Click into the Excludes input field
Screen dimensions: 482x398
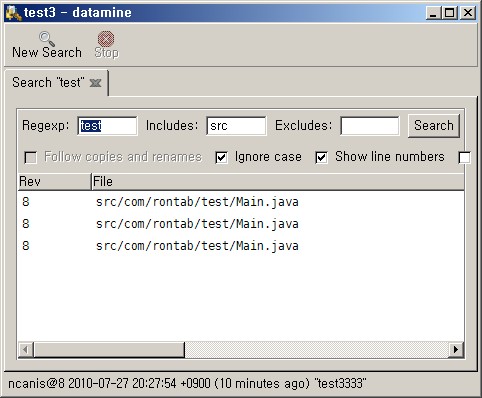[x=370, y=126]
